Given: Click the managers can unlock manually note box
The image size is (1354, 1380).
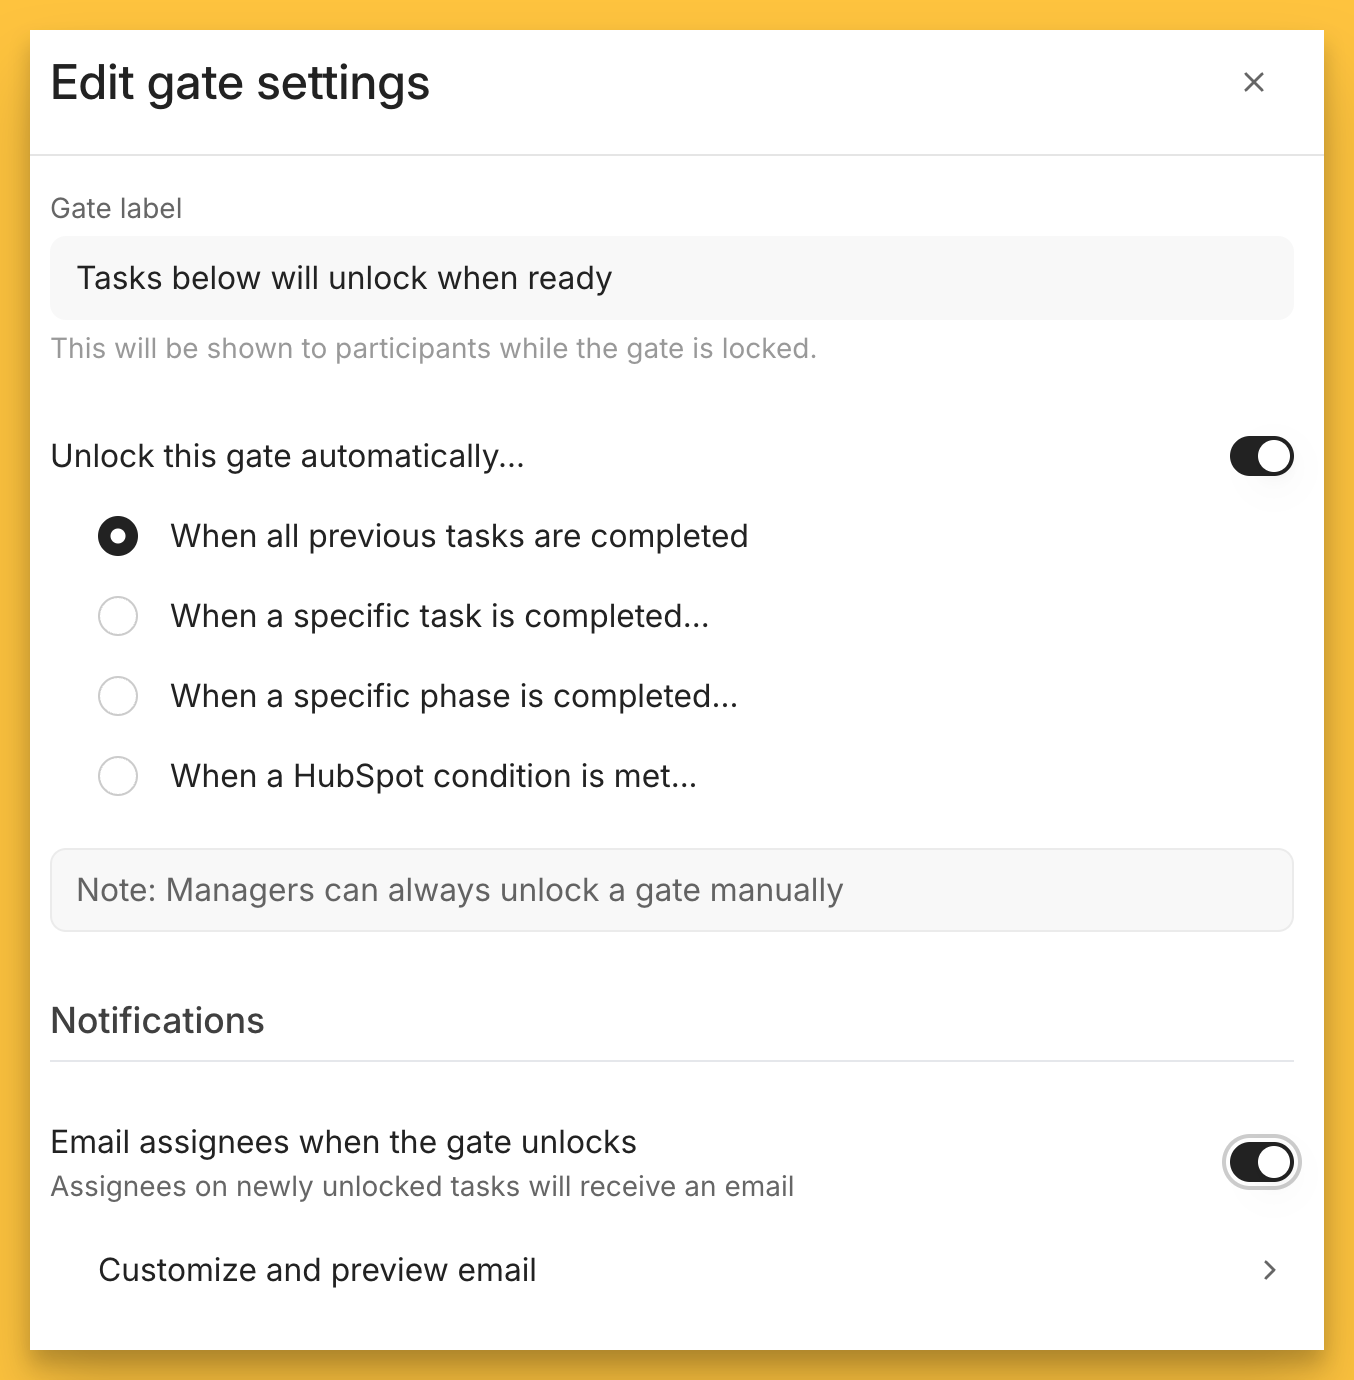Looking at the screenshot, I should (671, 890).
